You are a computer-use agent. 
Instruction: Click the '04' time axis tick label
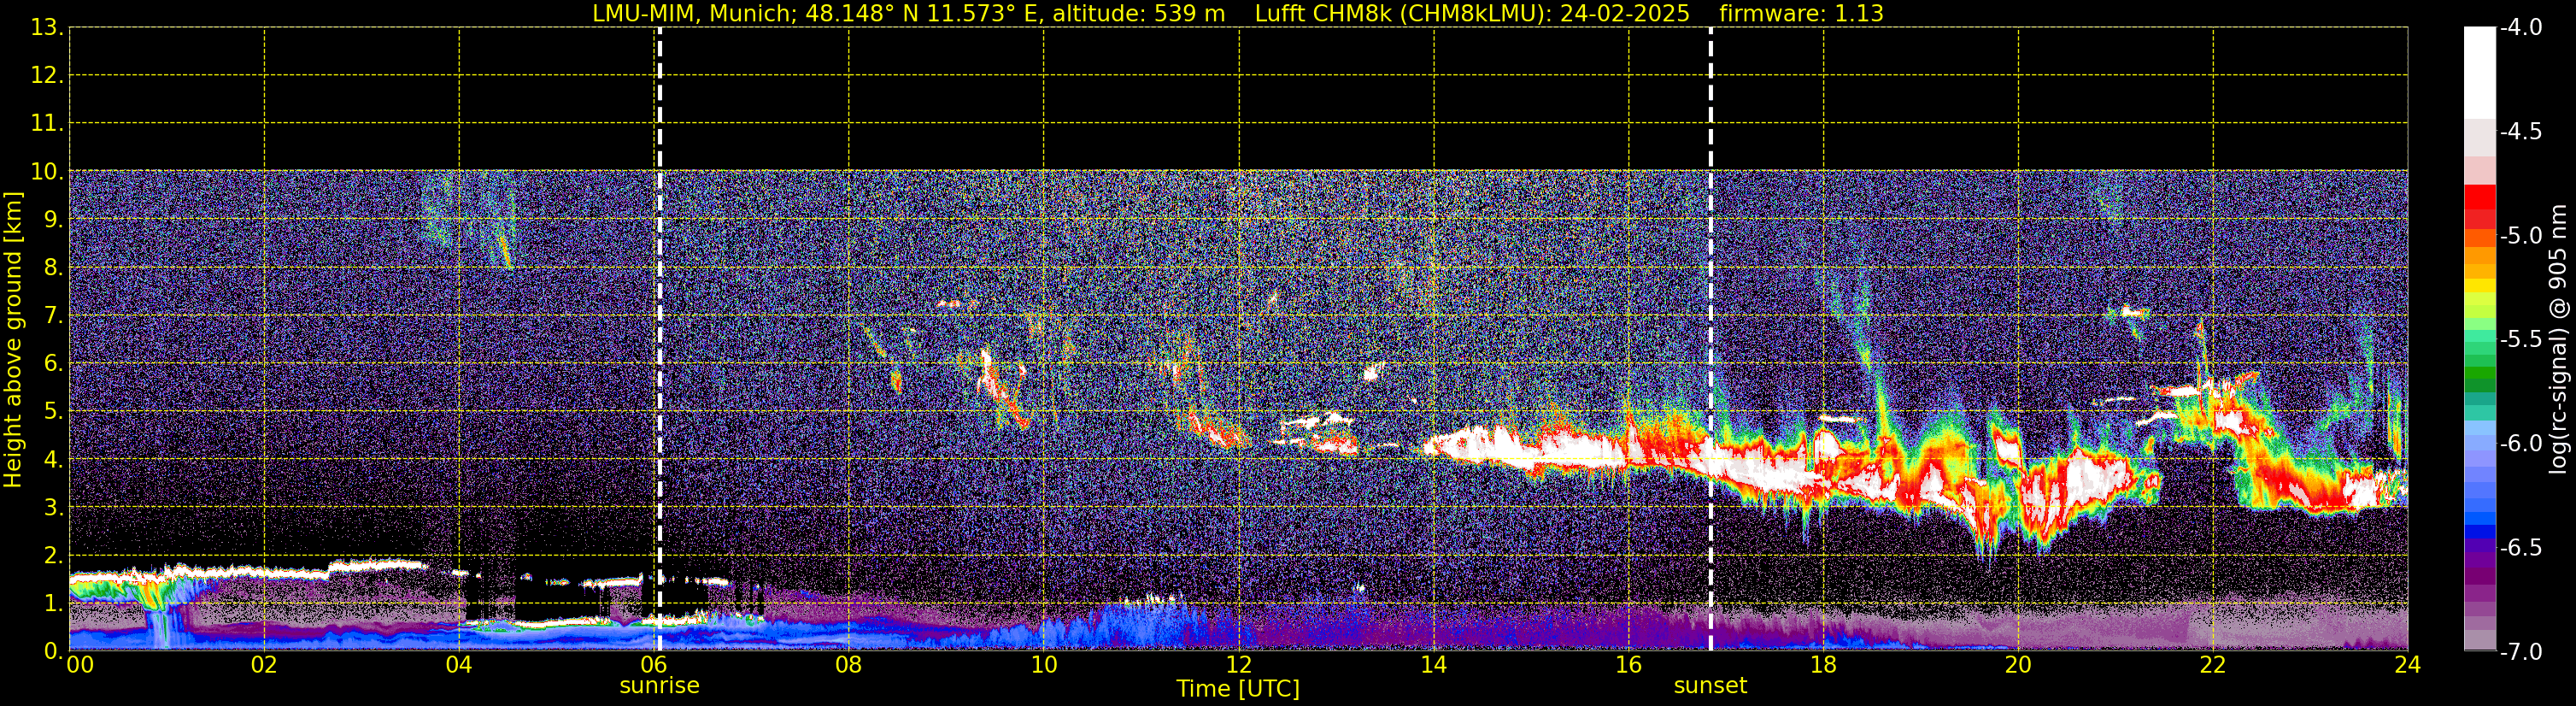coord(459,665)
